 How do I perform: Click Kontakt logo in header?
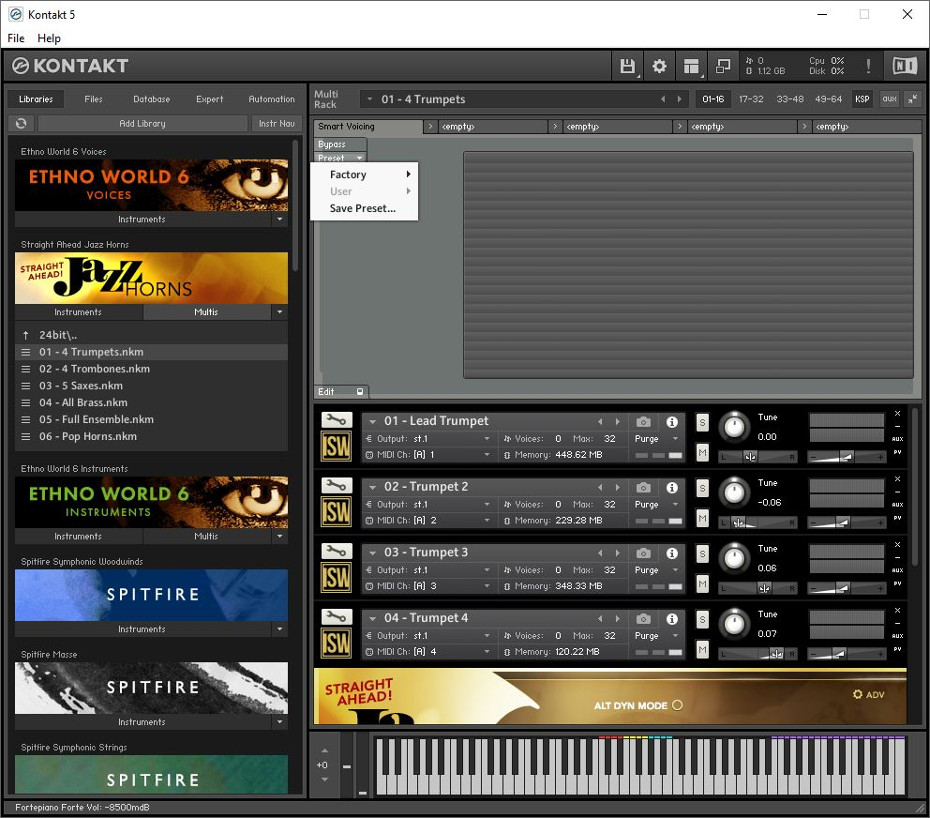70,66
